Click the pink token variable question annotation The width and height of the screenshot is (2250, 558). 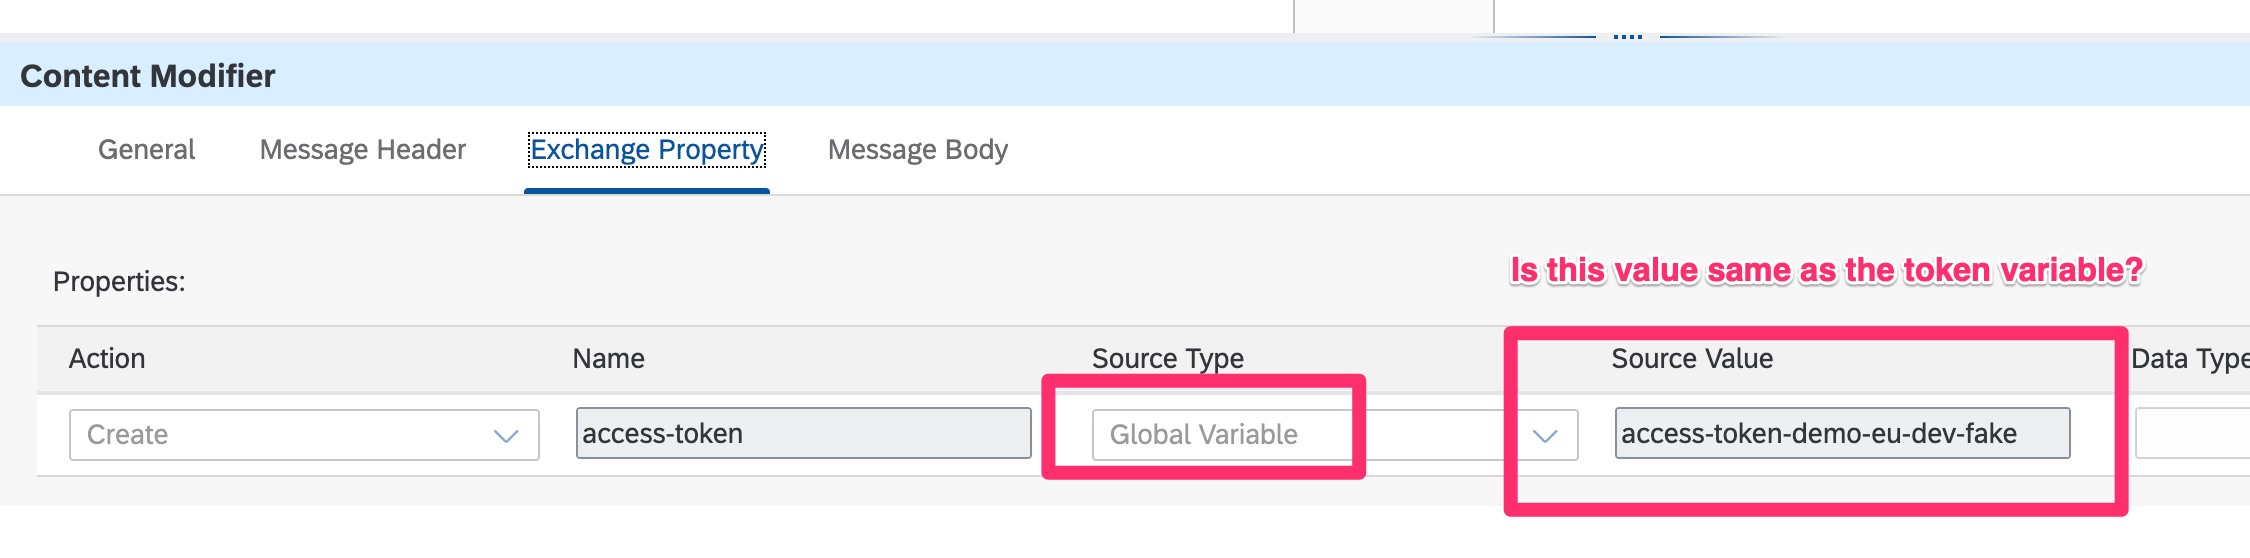(1826, 271)
